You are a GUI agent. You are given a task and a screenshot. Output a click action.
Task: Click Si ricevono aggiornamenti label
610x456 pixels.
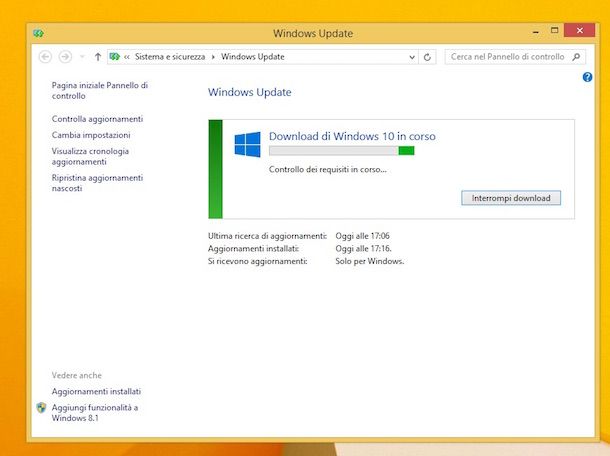click(258, 261)
